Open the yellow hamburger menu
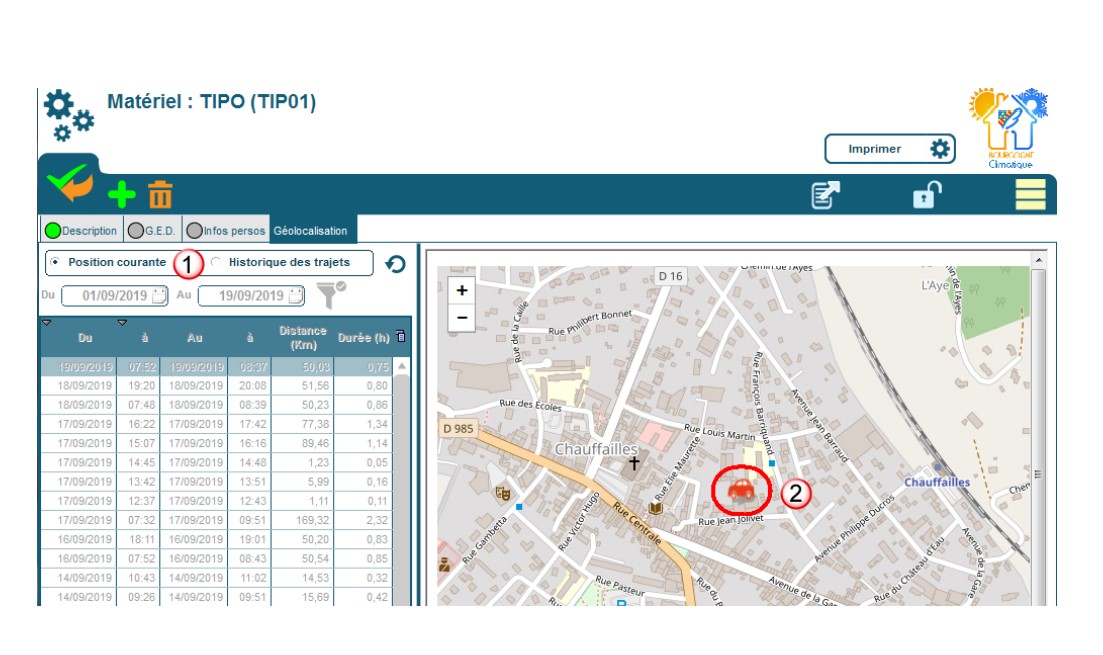This screenshot has height=655, width=1103. [x=1030, y=195]
